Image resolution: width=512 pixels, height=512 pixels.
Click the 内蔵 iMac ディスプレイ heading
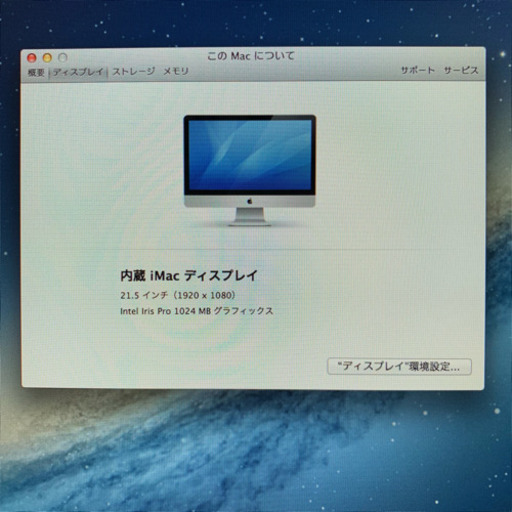click(x=189, y=276)
